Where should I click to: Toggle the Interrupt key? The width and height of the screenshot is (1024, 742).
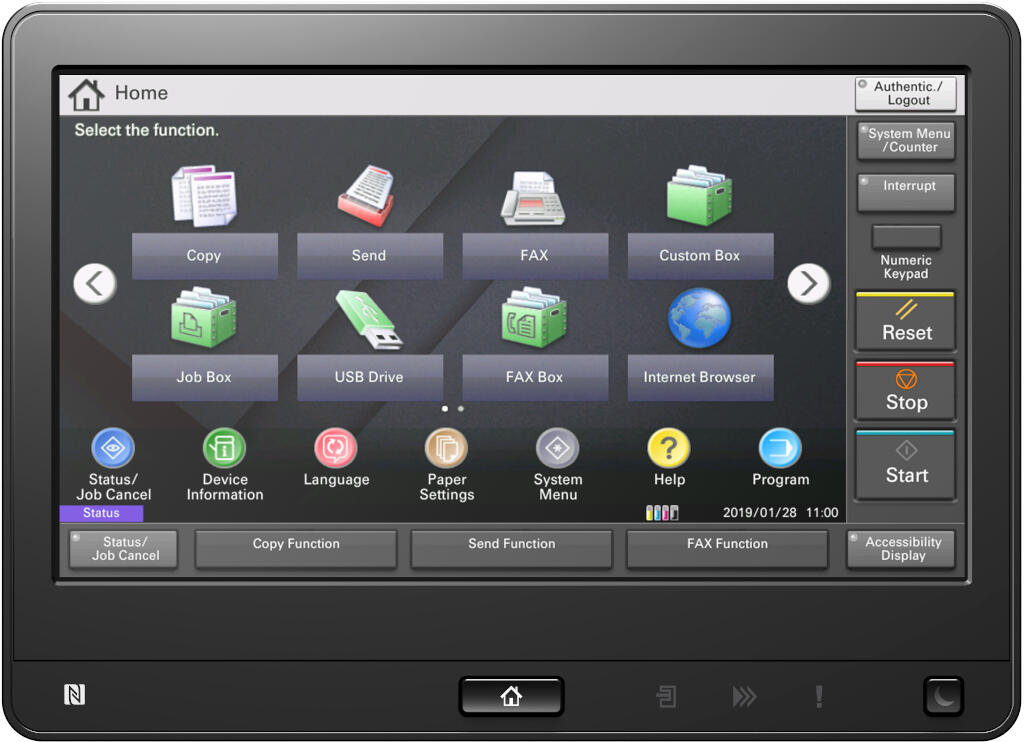tap(906, 193)
